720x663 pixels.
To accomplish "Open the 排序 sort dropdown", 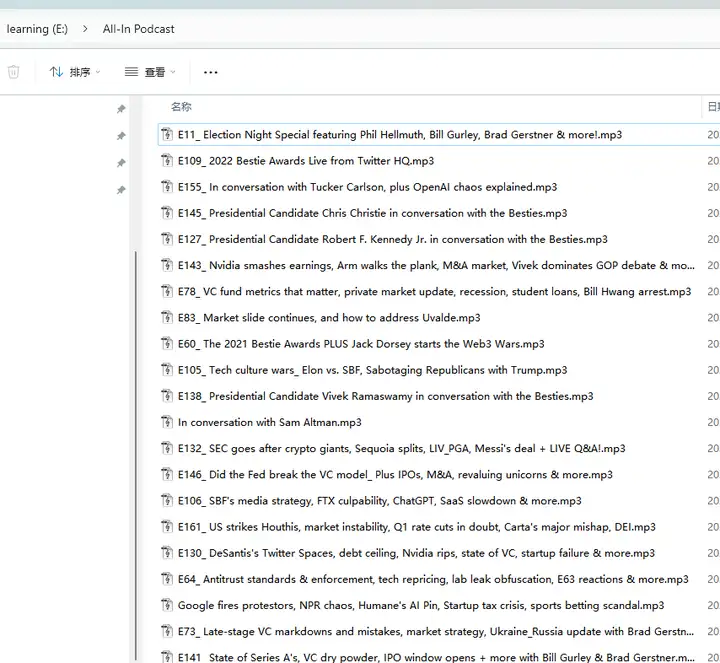I will pyautogui.click(x=74, y=72).
